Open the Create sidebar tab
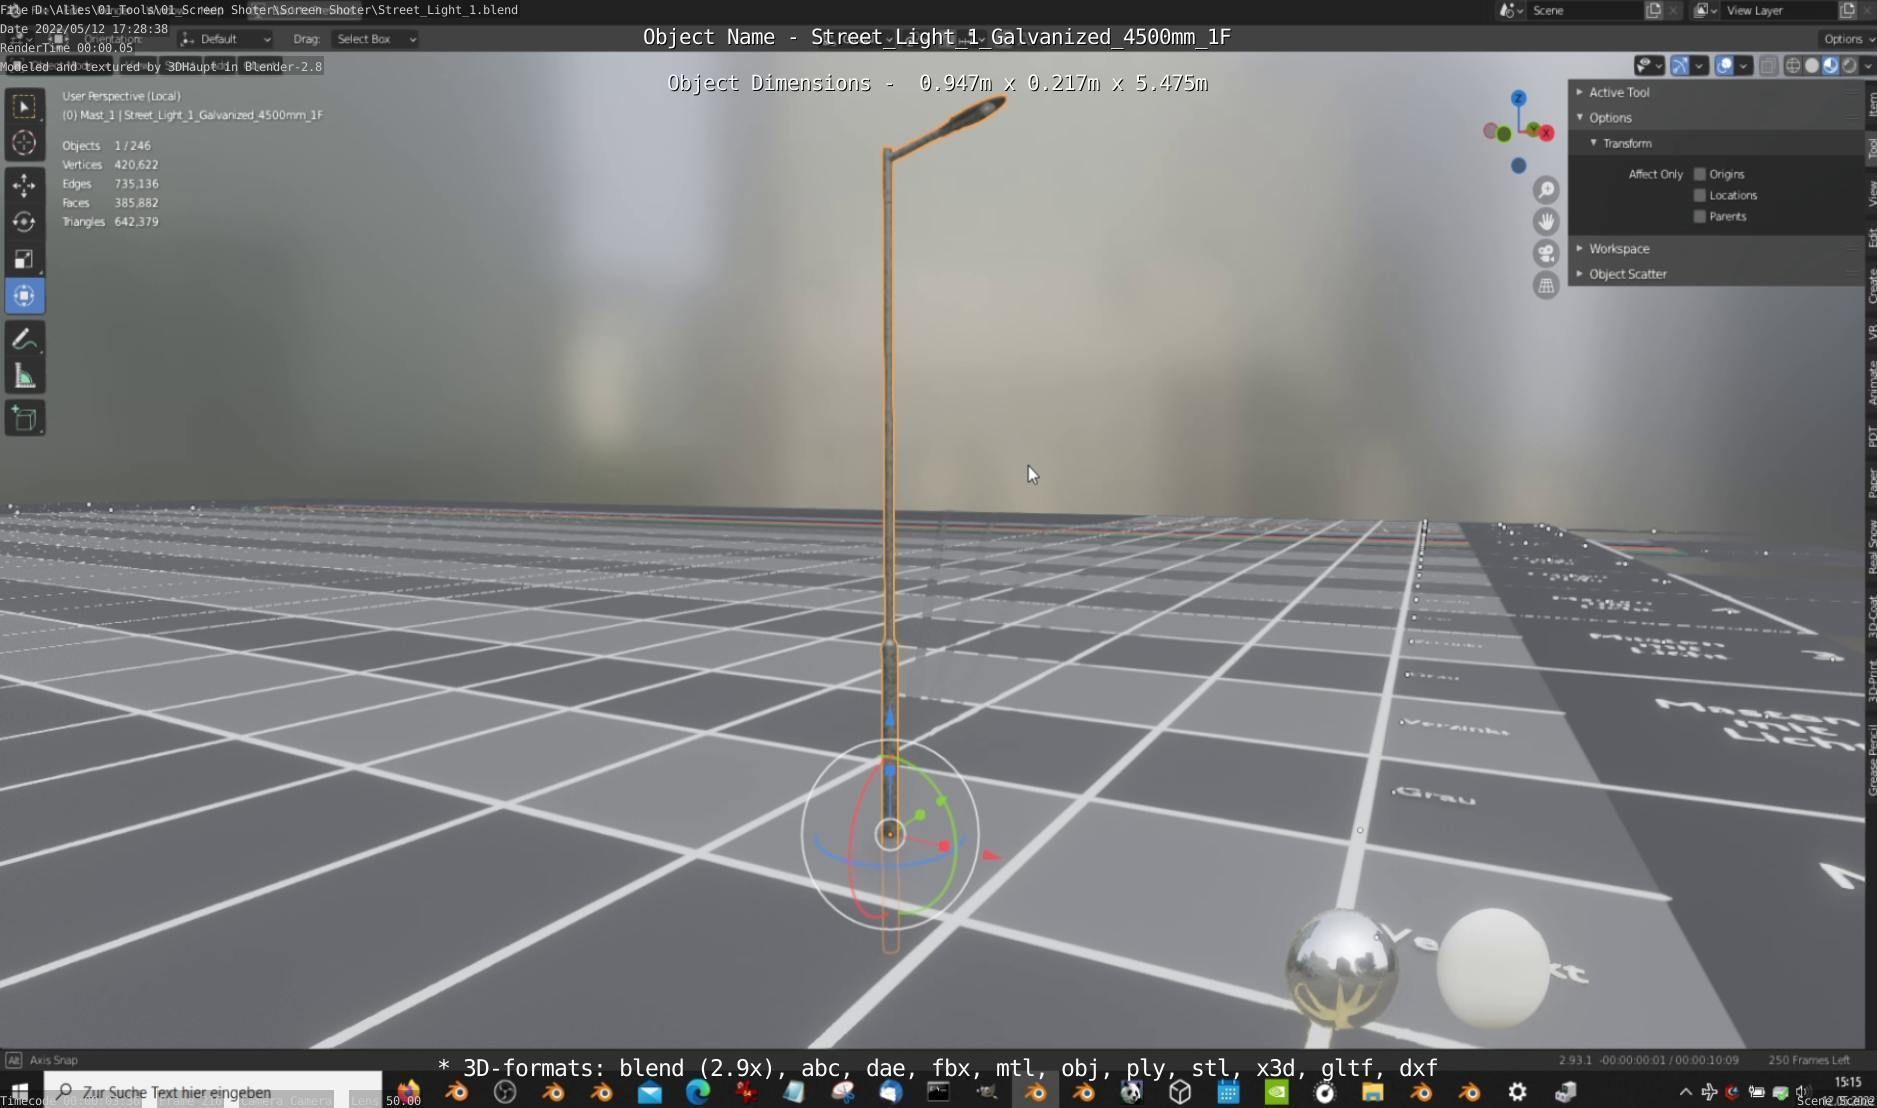 coord(1870,286)
